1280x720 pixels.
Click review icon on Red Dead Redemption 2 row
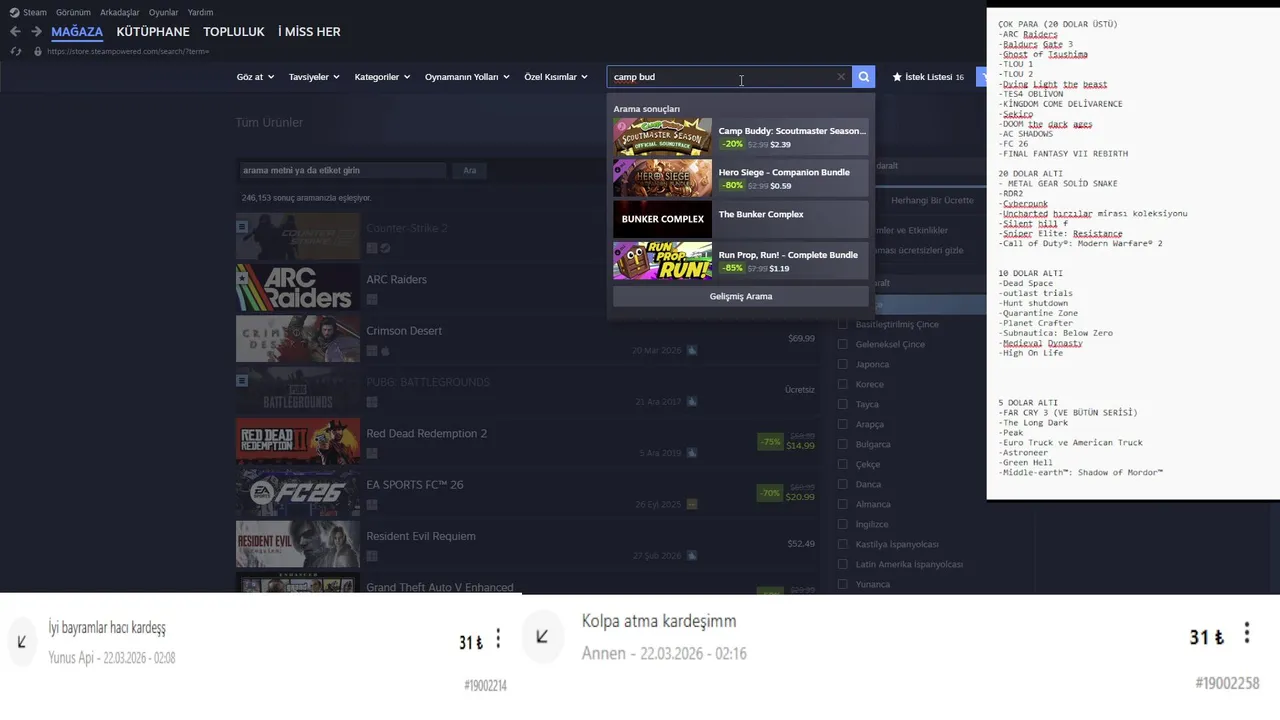692,453
